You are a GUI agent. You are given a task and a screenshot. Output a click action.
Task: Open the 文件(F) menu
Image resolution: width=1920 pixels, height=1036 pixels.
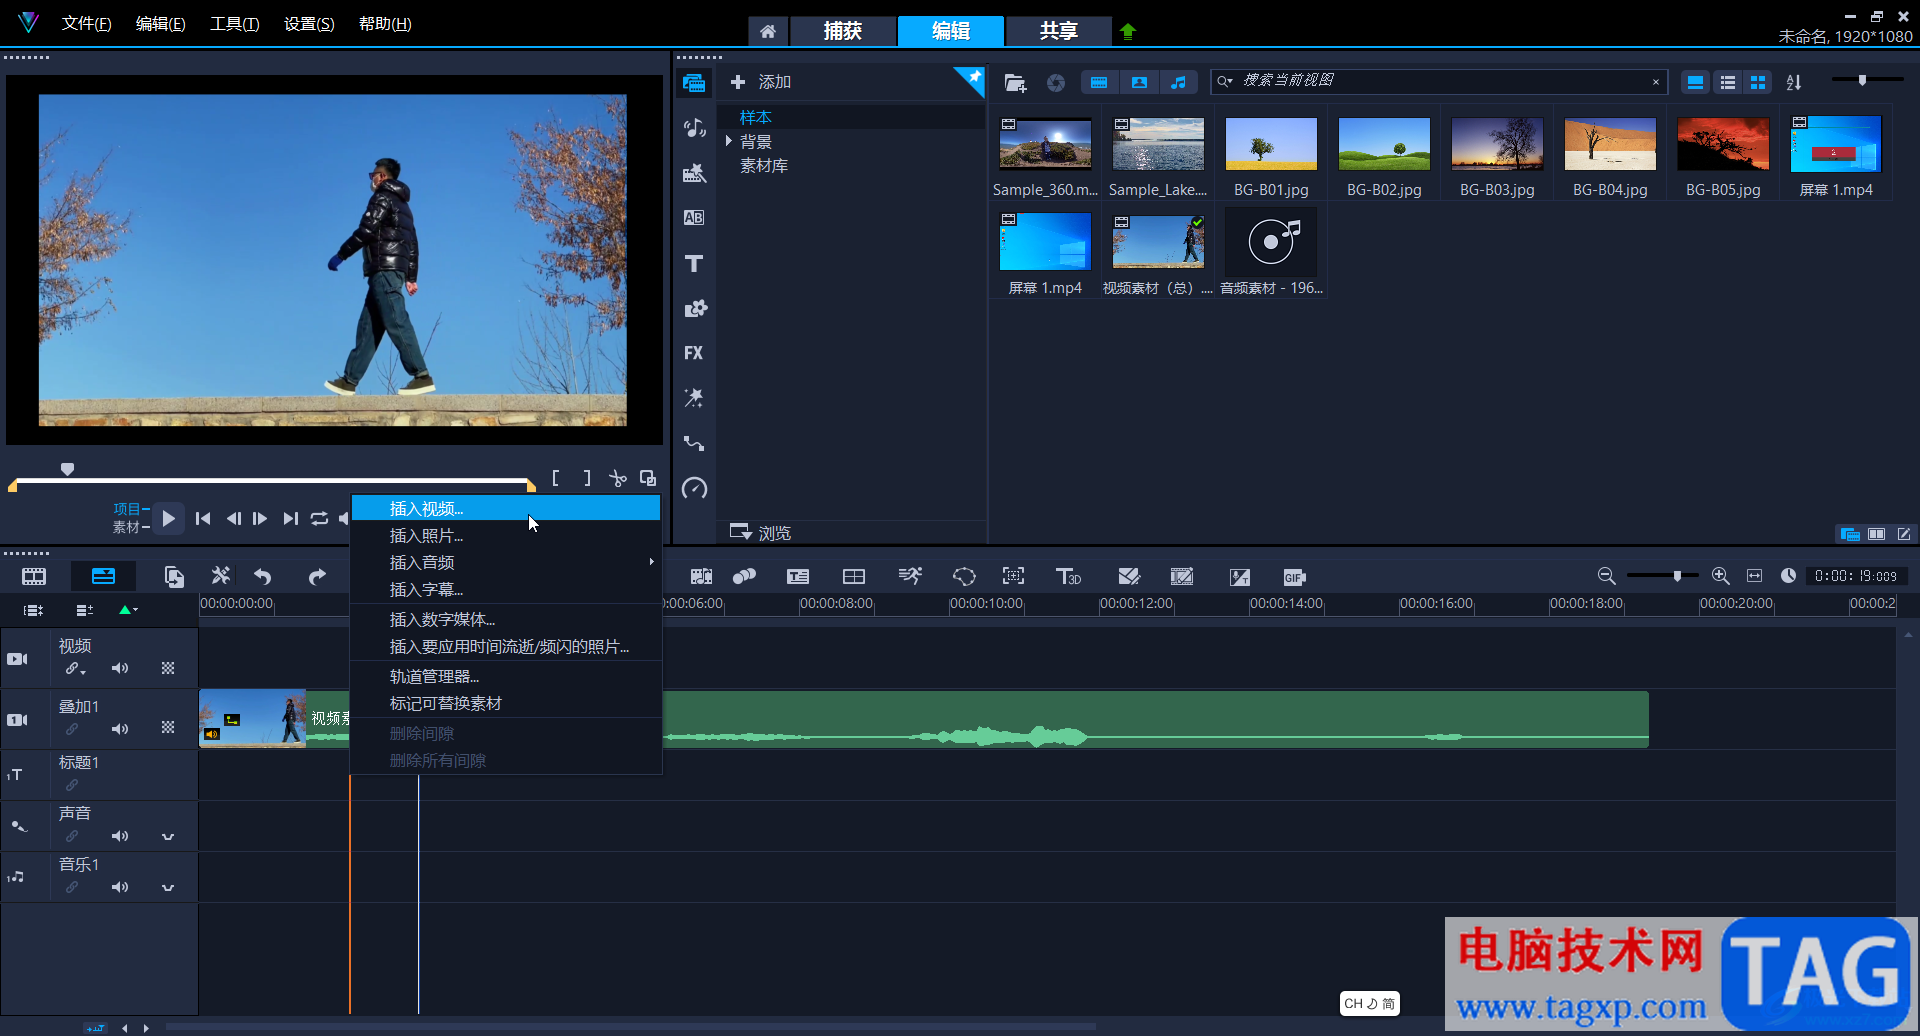coord(86,23)
